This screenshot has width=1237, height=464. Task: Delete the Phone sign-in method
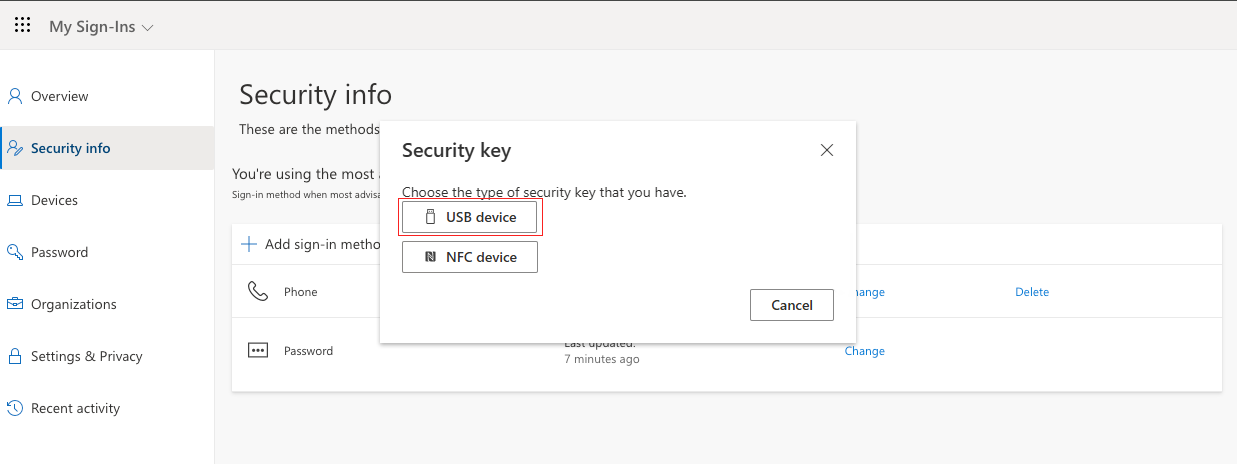(x=1032, y=292)
